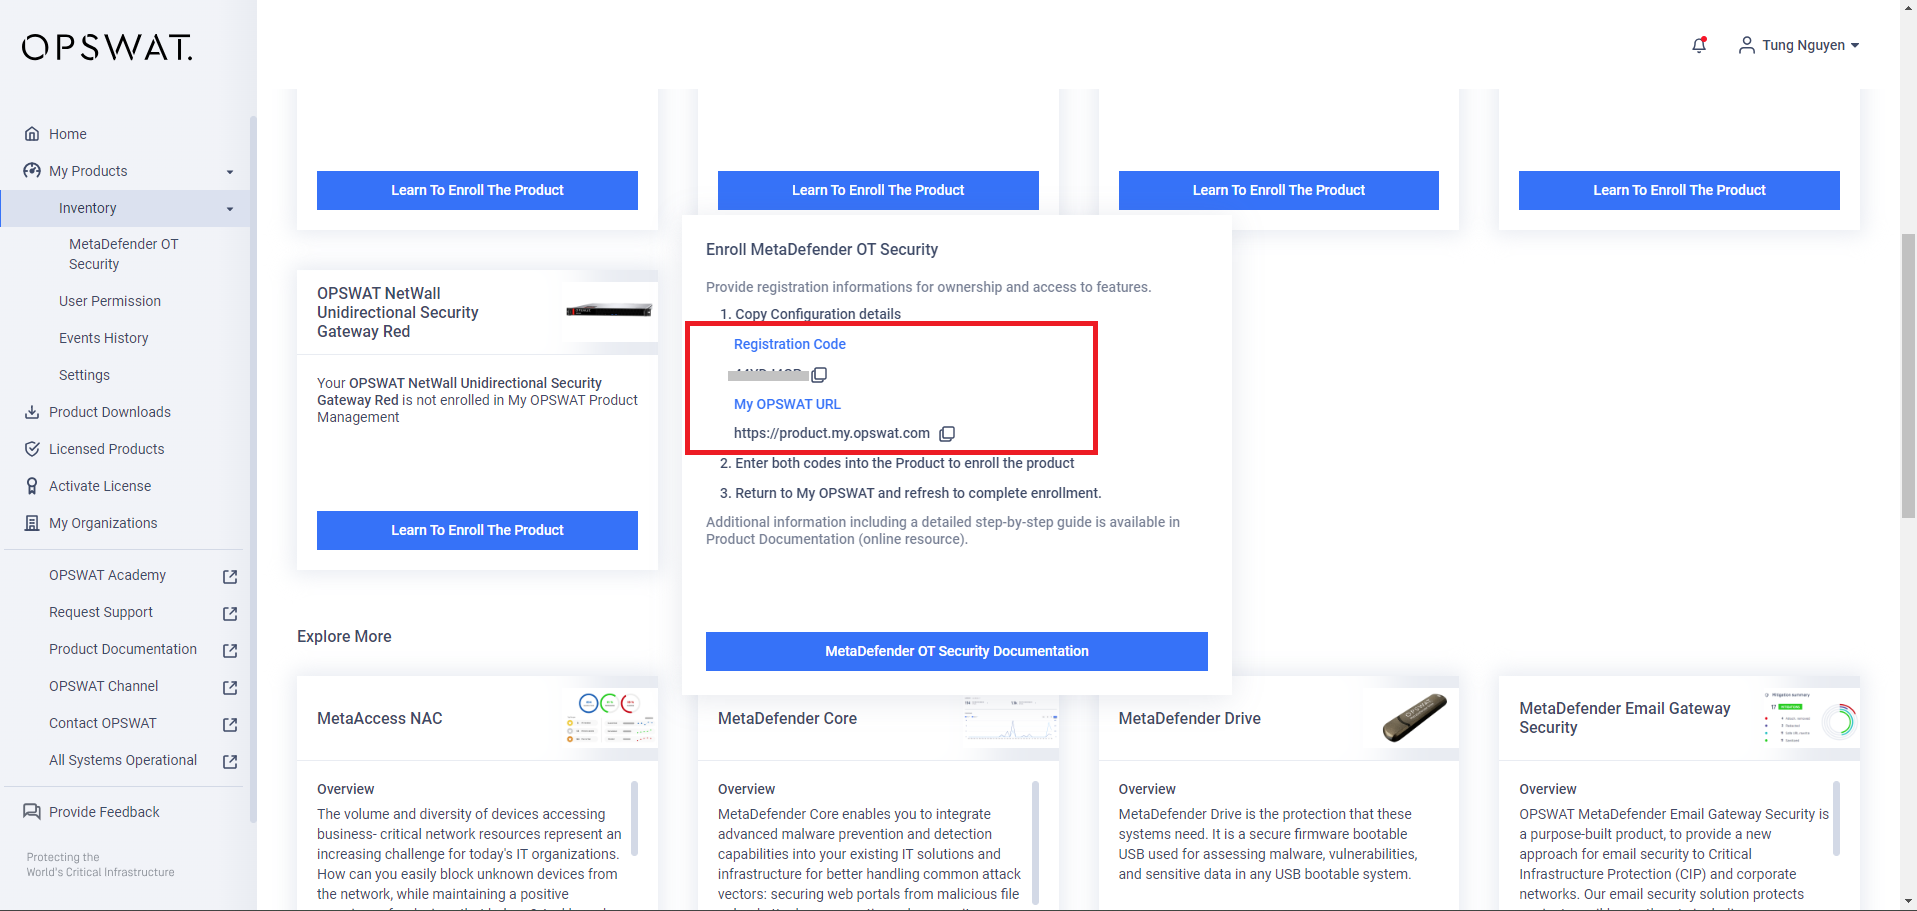Collapse the My Products chevron
1917x911 pixels.
click(x=230, y=172)
